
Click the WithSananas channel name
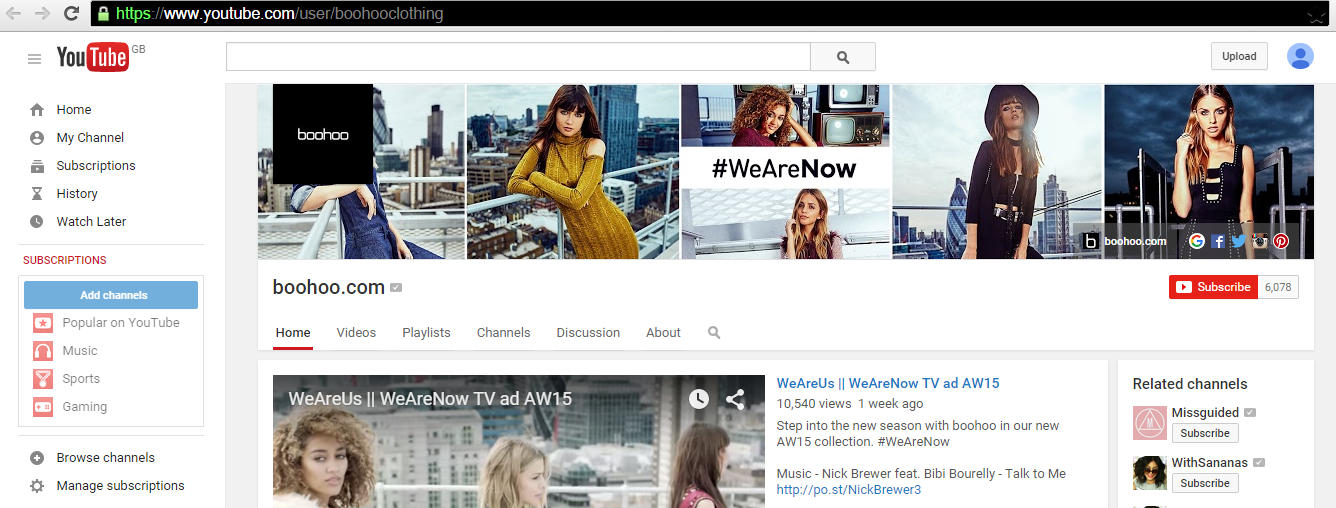pyautogui.click(x=1210, y=463)
